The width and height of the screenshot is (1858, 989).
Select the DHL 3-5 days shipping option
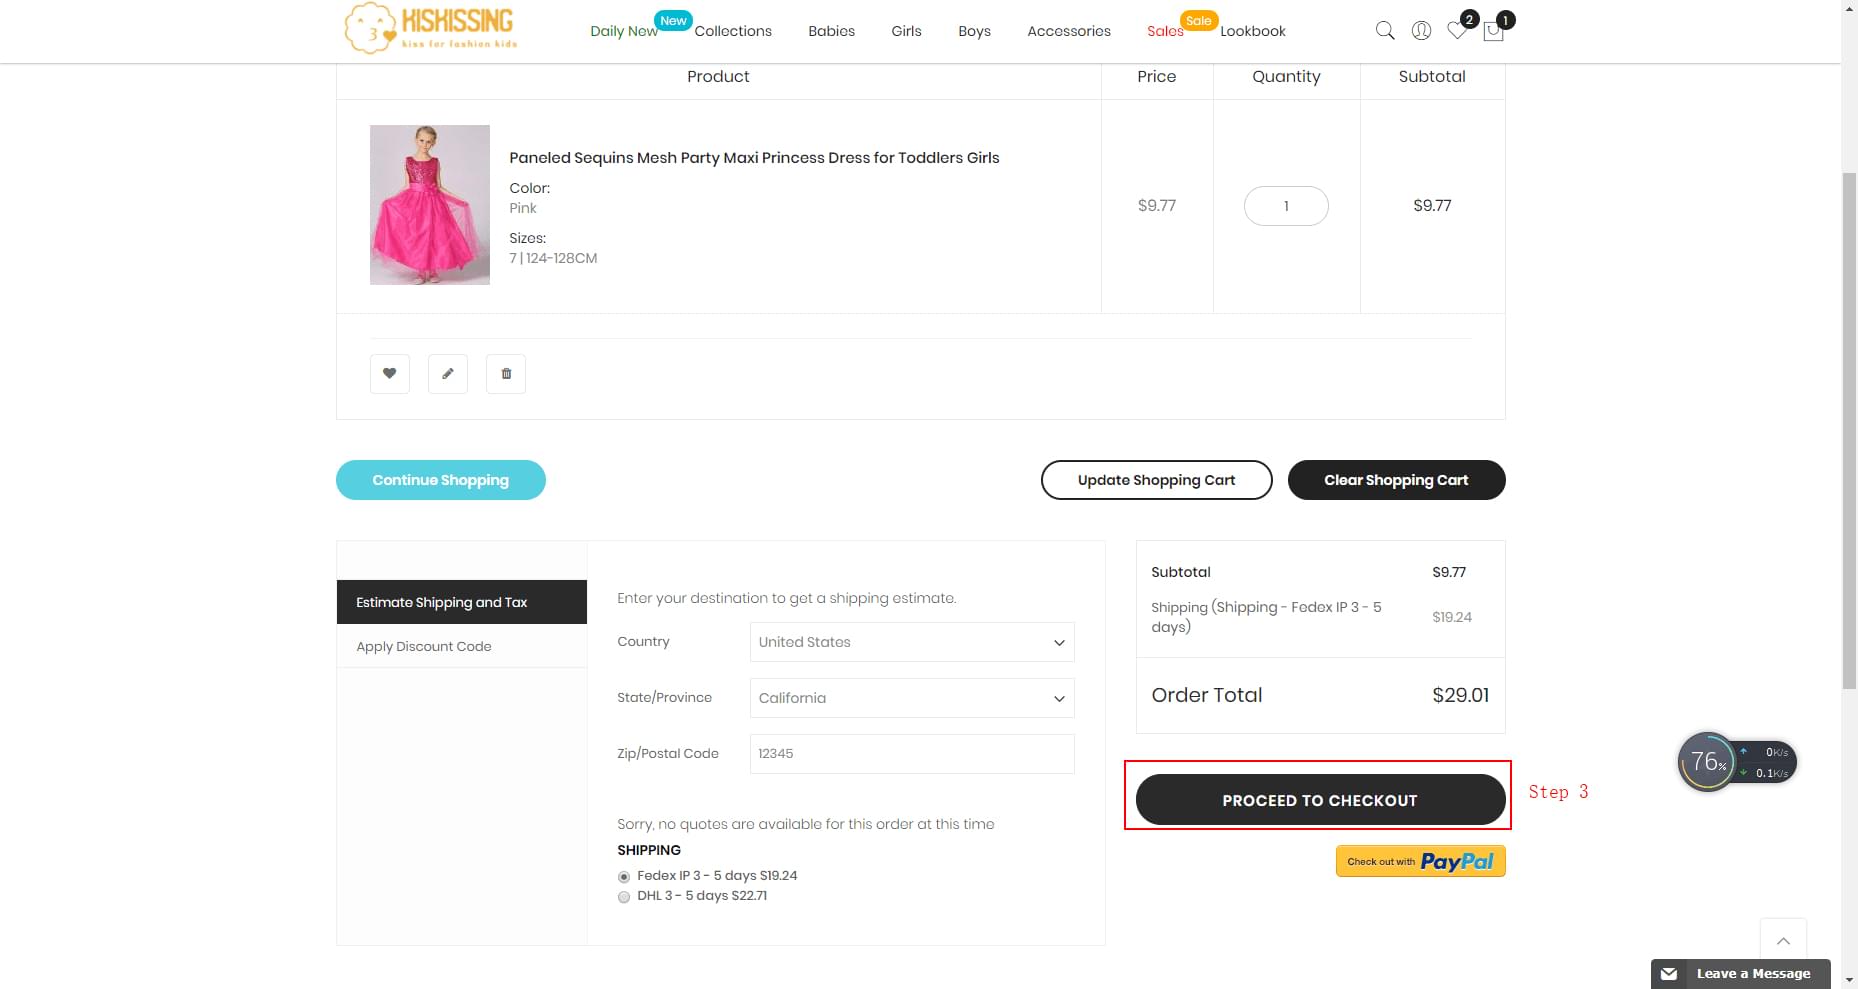(623, 896)
